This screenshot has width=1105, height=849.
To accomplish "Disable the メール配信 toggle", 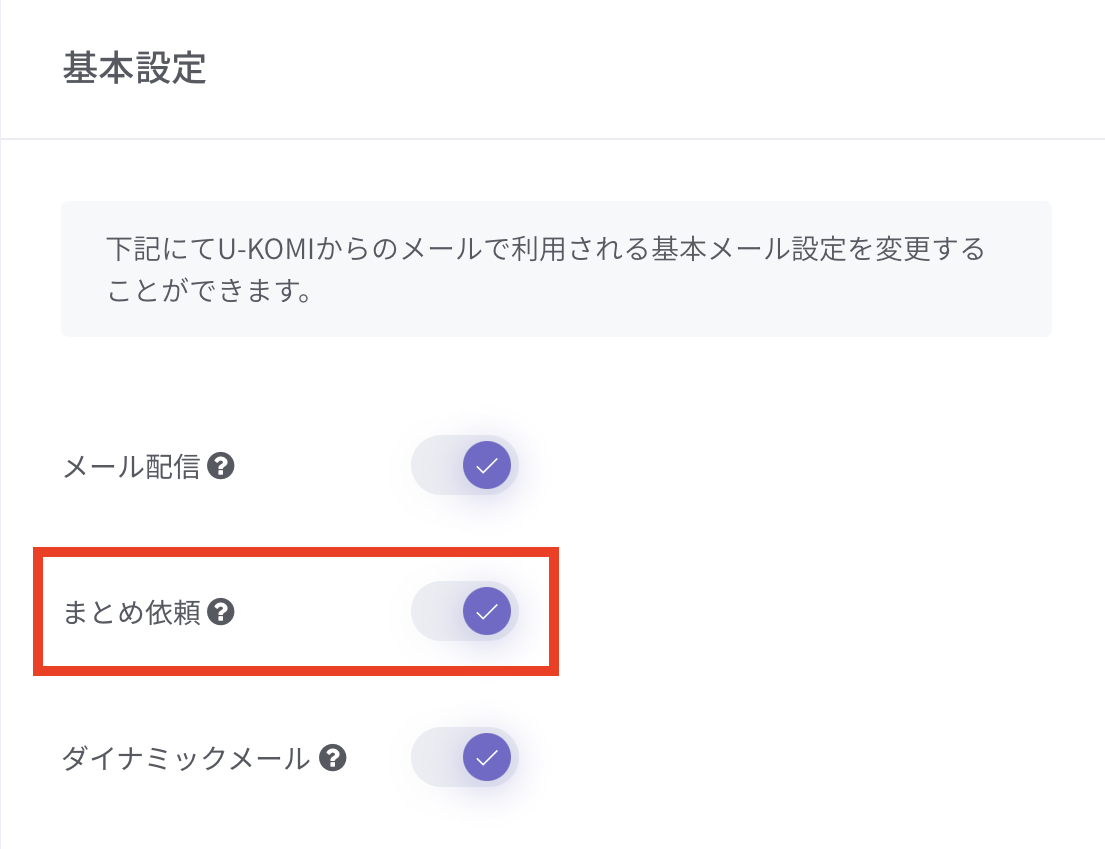I will [x=465, y=465].
